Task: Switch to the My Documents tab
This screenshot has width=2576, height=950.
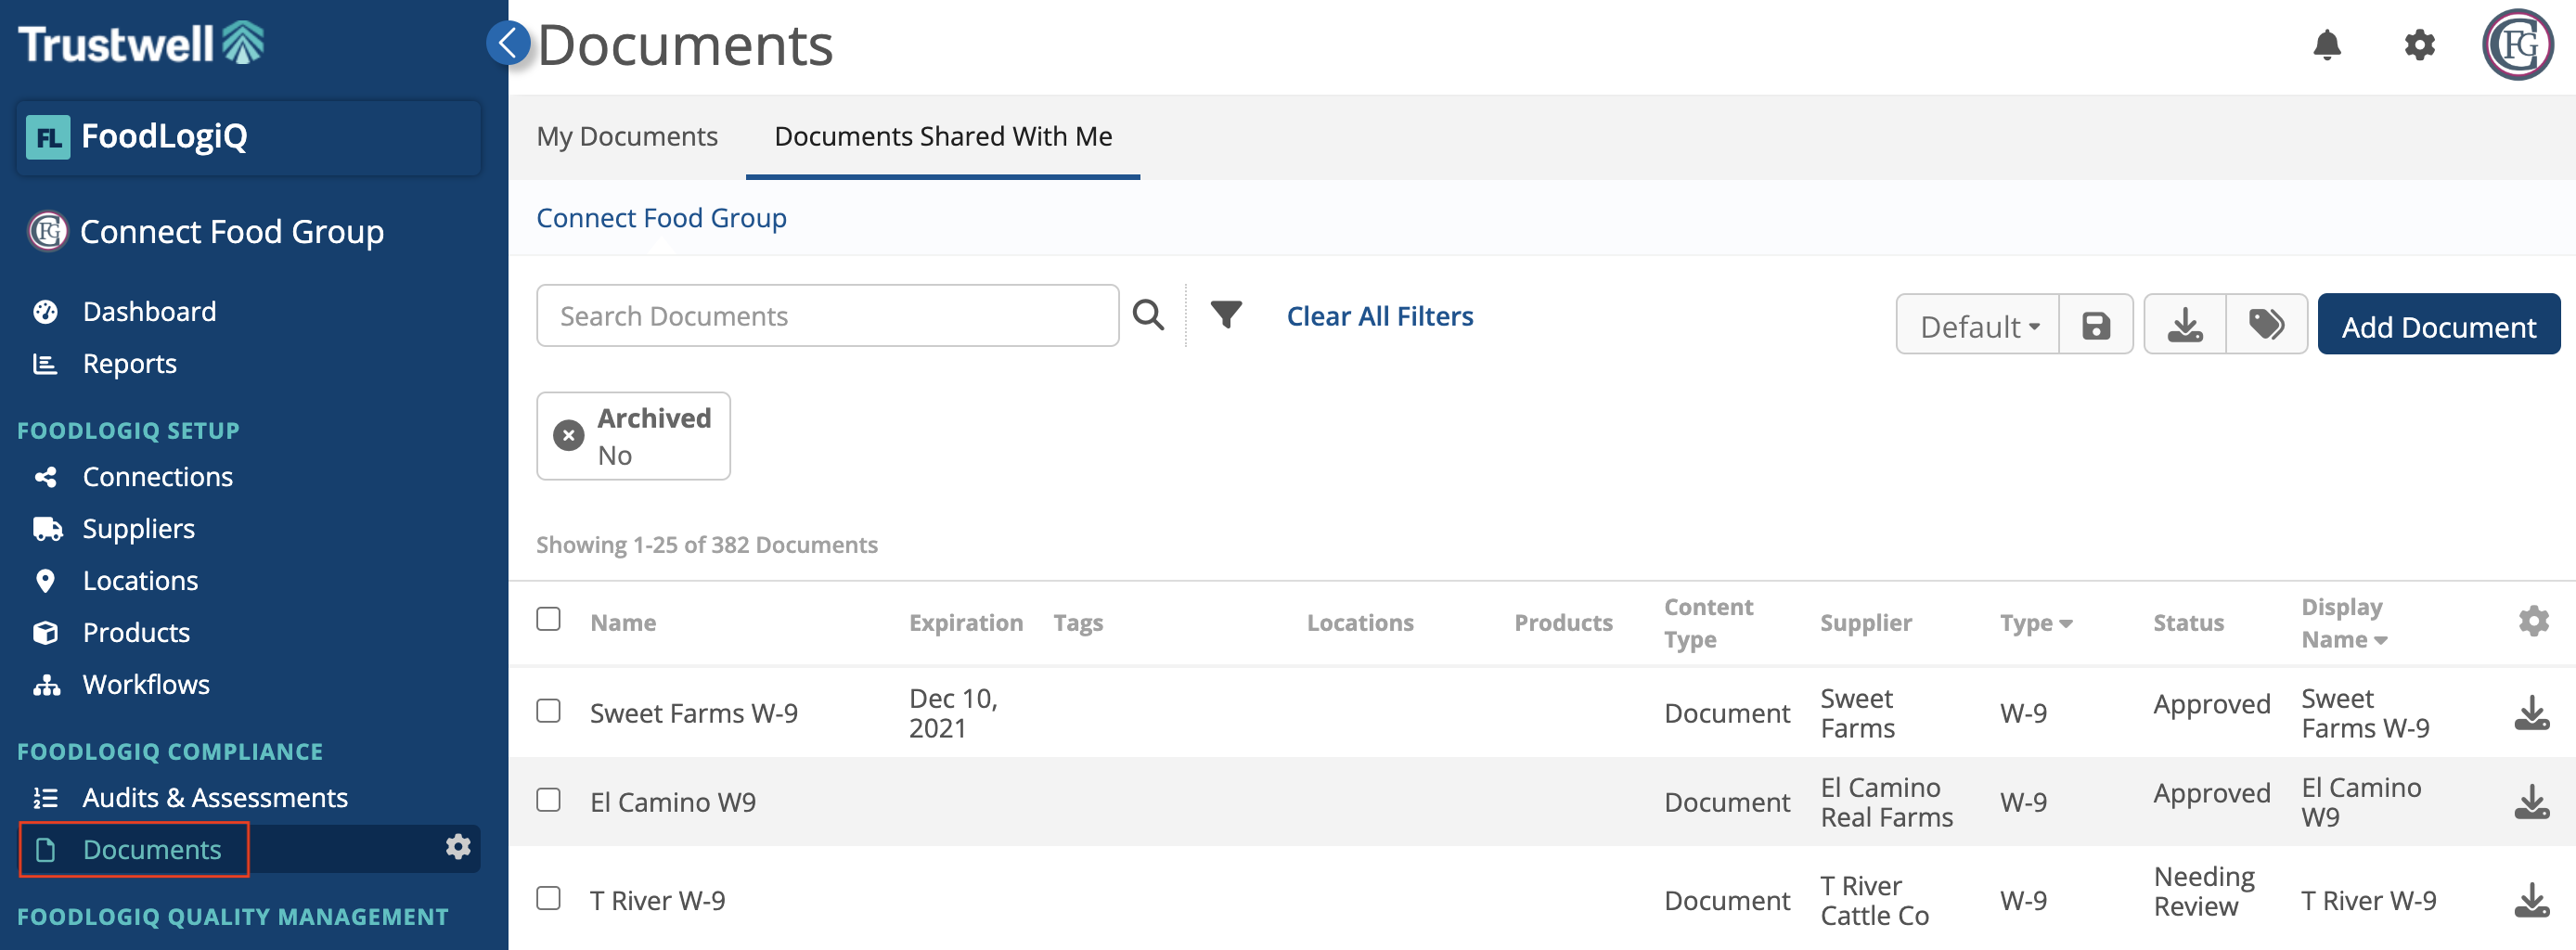Action: [627, 136]
